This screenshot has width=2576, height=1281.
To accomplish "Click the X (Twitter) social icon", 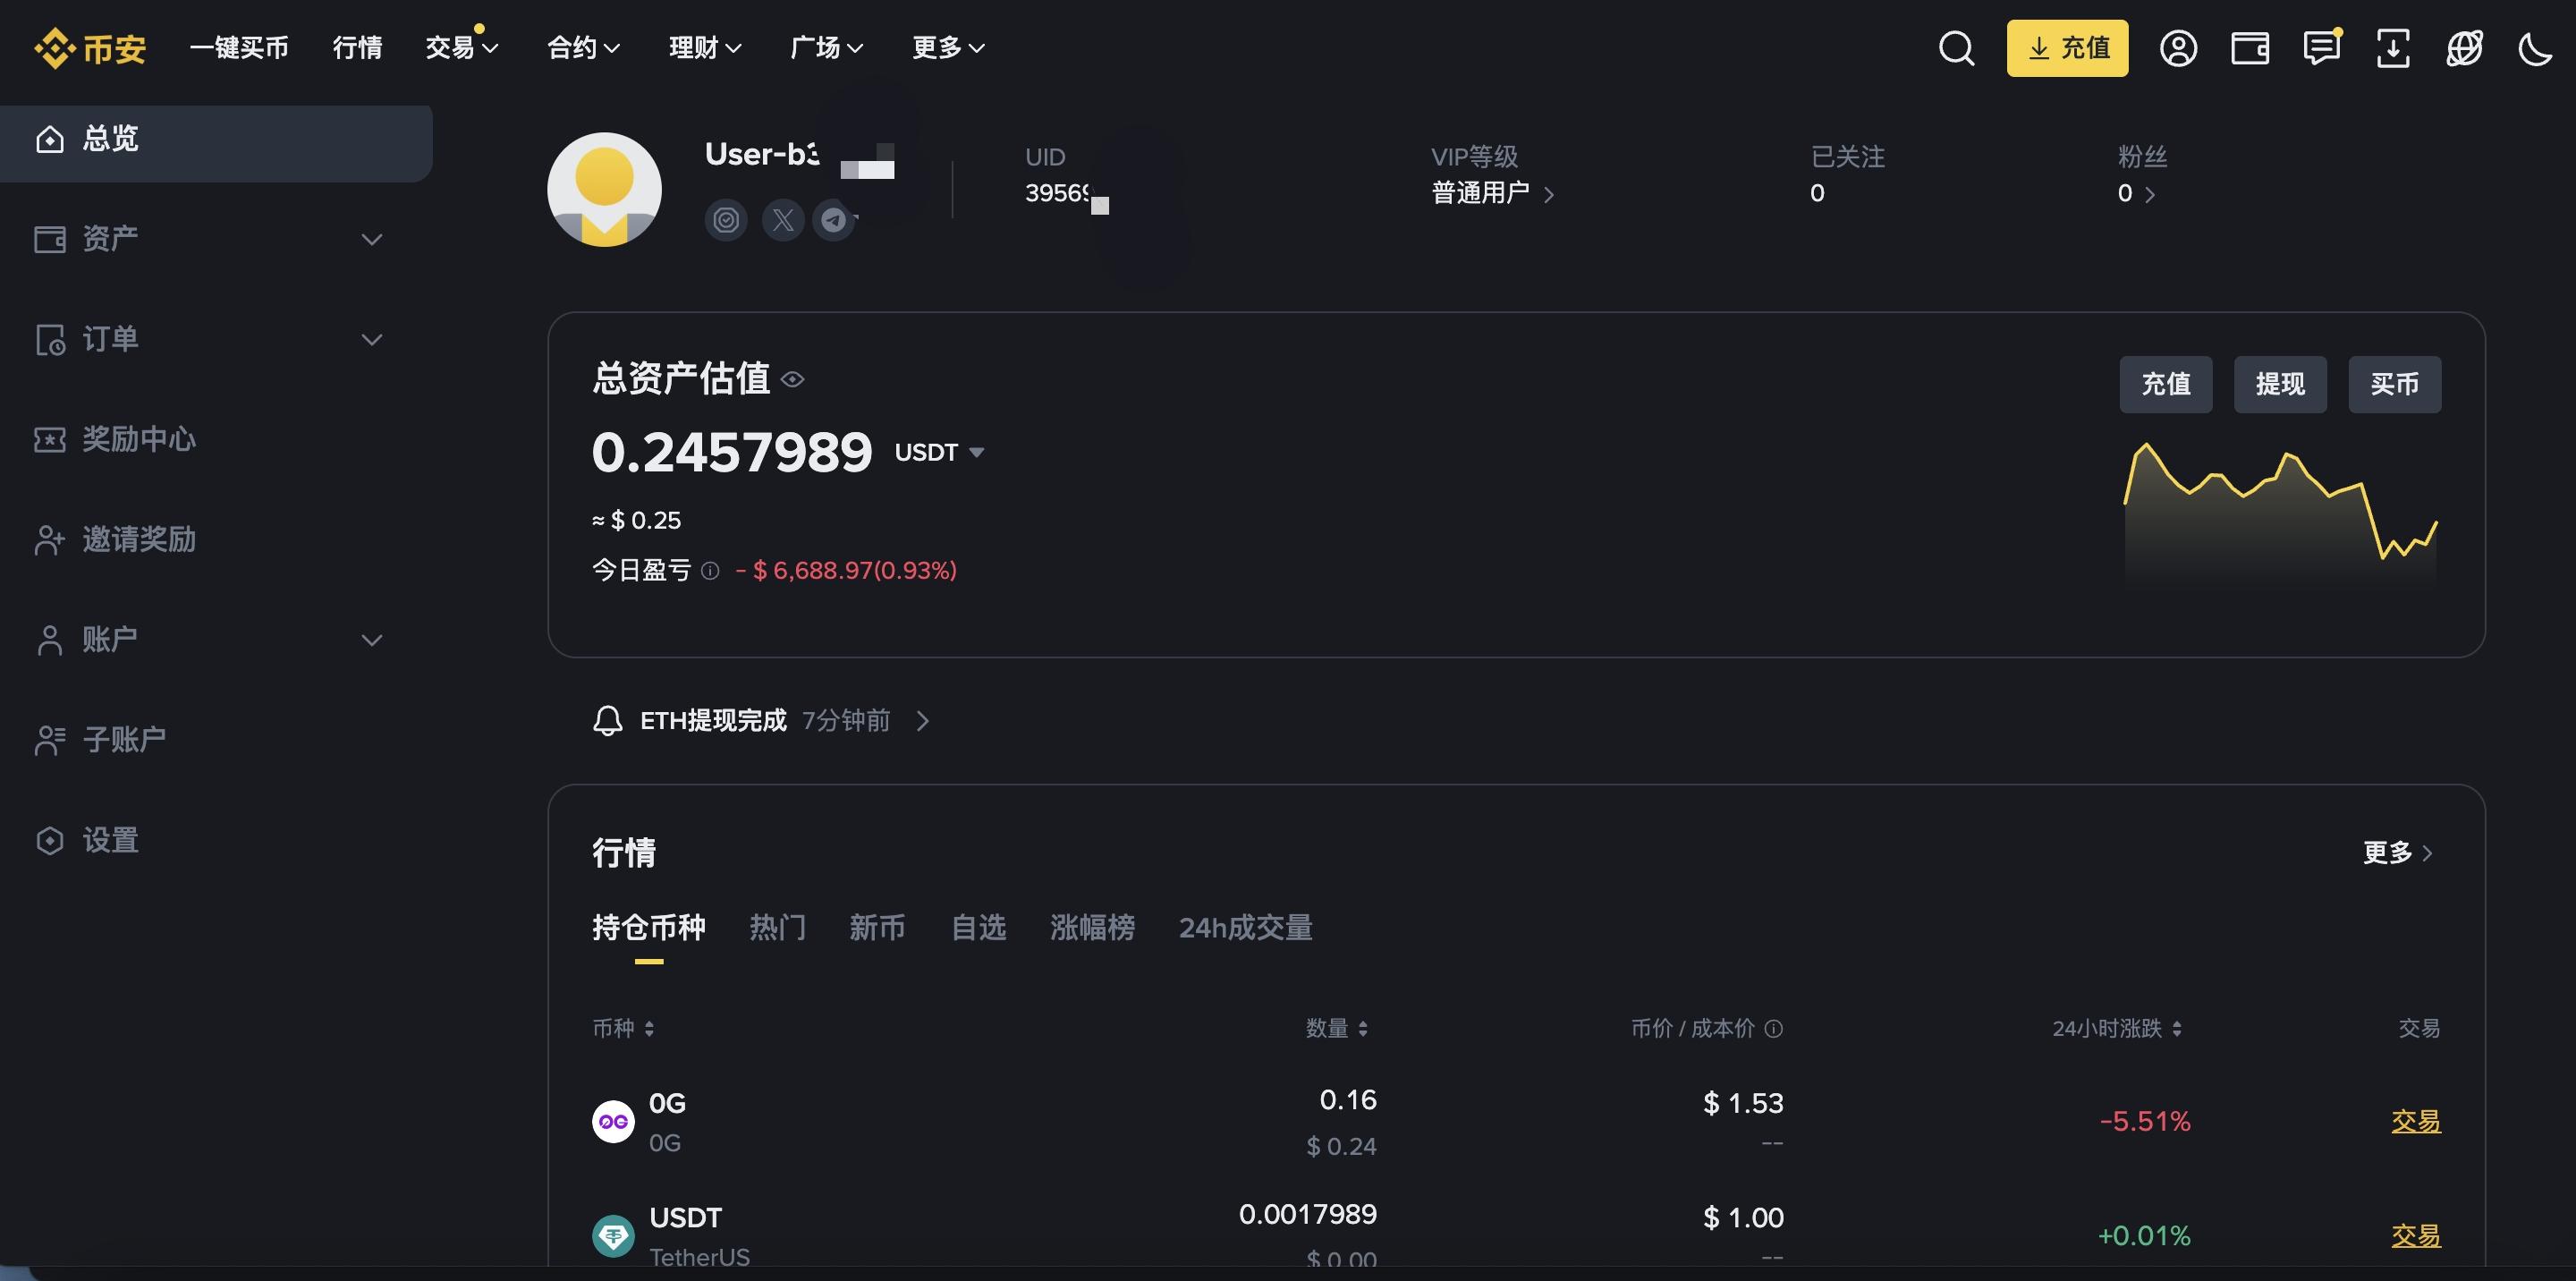I will [783, 219].
